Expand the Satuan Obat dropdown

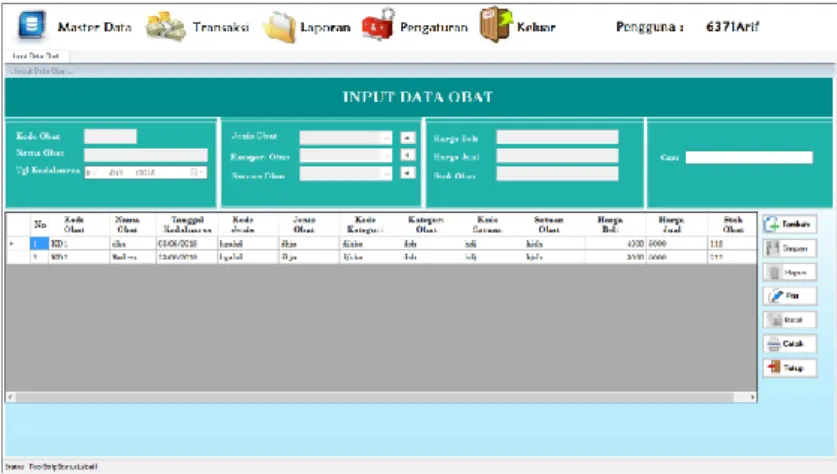[x=386, y=174]
